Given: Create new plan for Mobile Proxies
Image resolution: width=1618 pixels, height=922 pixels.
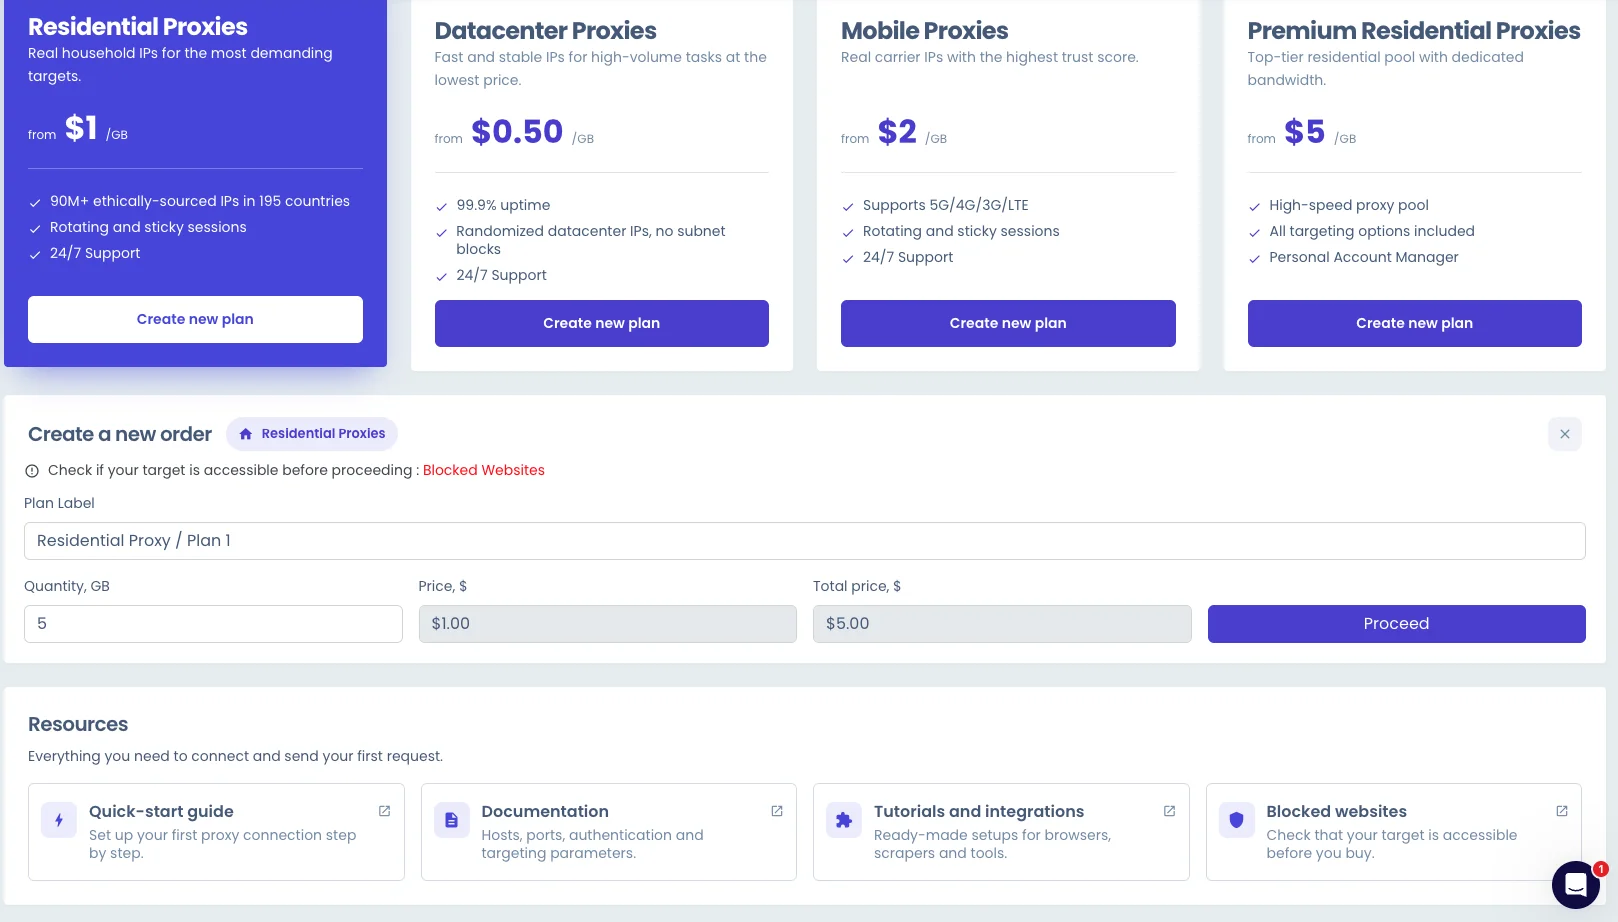Looking at the screenshot, I should [1008, 323].
